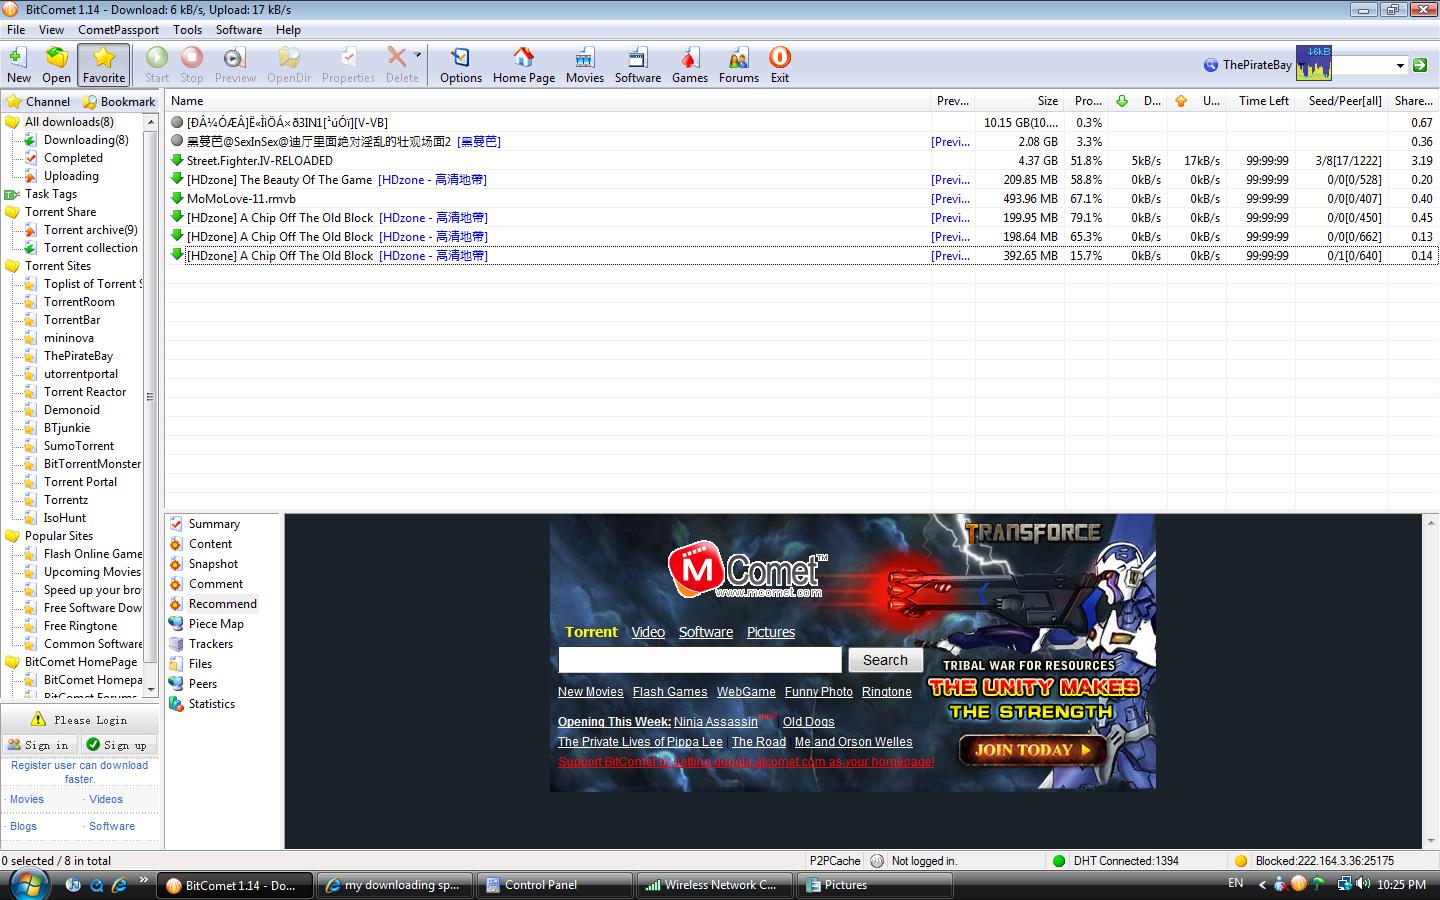Click the Preview toolbar icon
Screen dimensions: 1440x900
235,65
